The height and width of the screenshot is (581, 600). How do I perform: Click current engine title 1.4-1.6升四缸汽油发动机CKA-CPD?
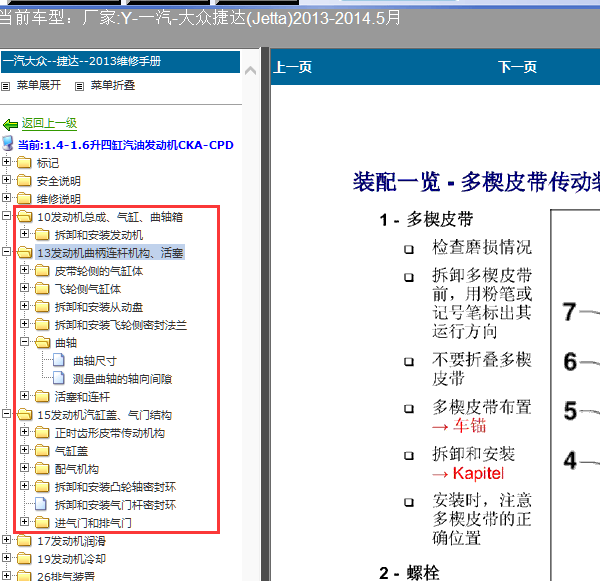[x=126, y=145]
